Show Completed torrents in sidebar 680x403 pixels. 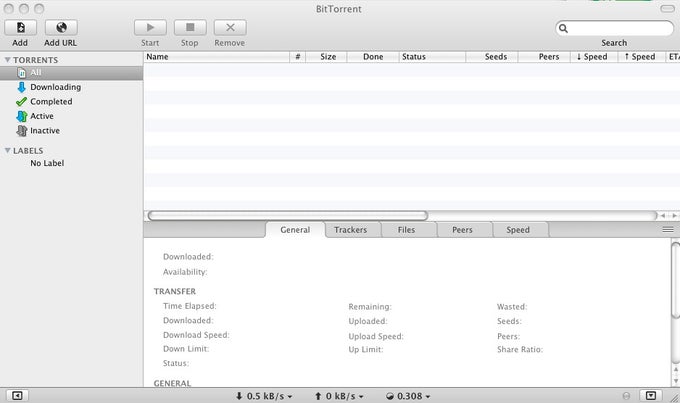click(x=44, y=102)
